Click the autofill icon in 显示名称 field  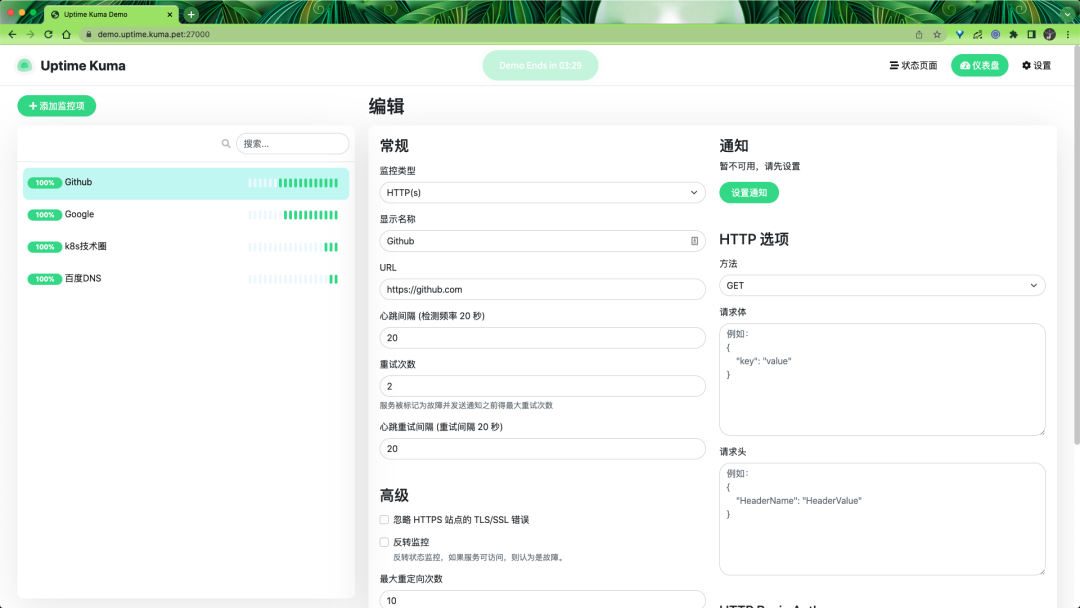[x=694, y=241]
